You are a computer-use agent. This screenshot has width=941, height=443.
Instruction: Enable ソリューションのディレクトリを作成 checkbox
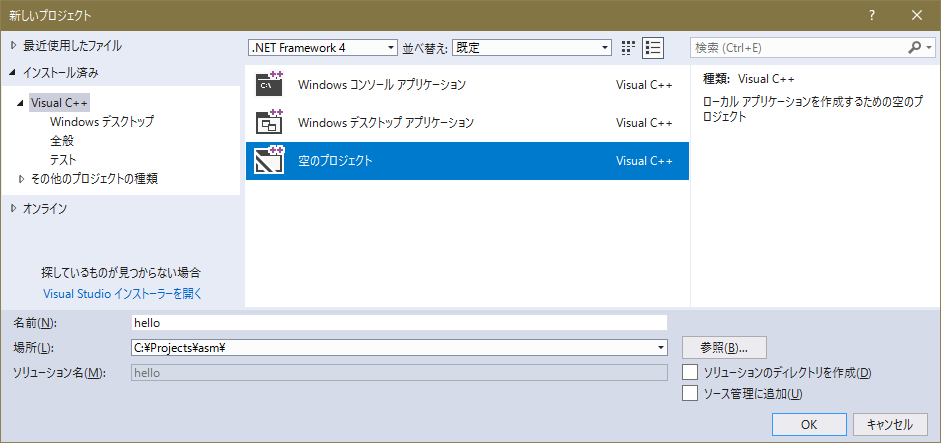click(690, 372)
